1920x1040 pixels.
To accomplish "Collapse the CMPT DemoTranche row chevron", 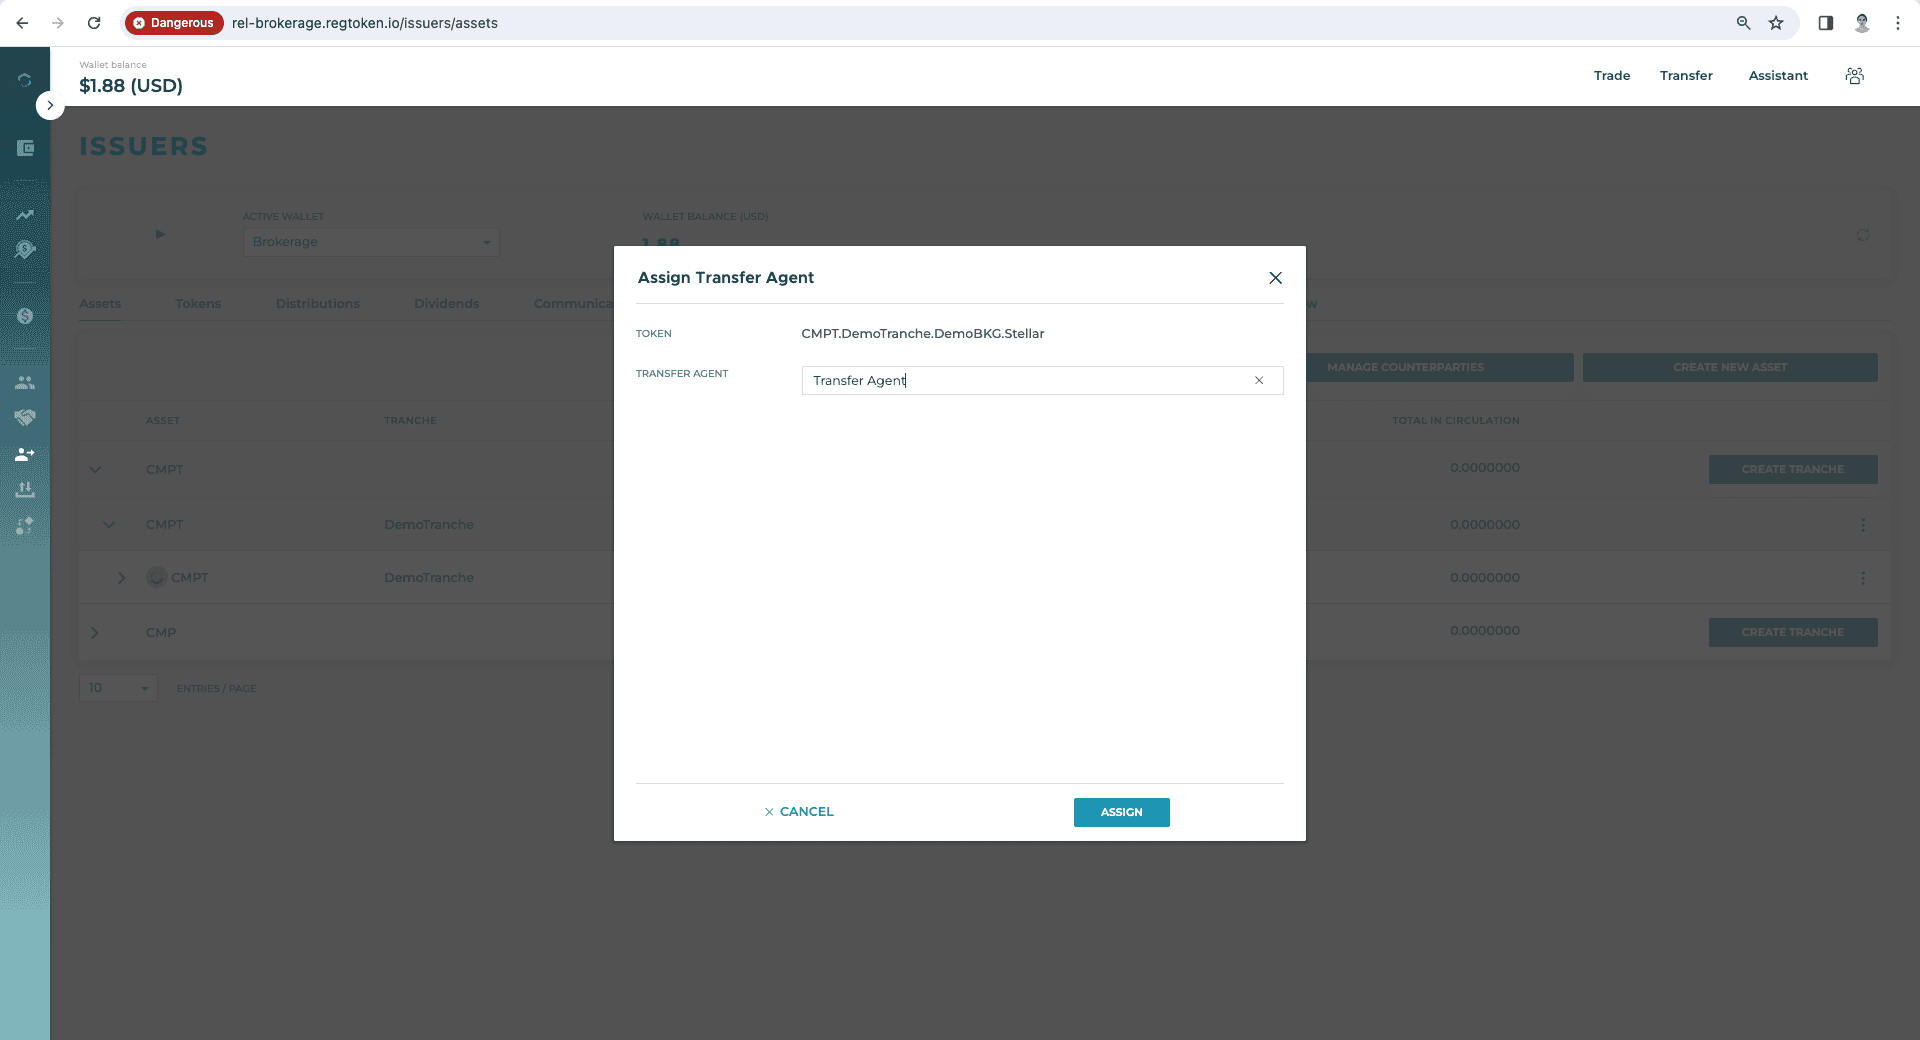I will [109, 524].
